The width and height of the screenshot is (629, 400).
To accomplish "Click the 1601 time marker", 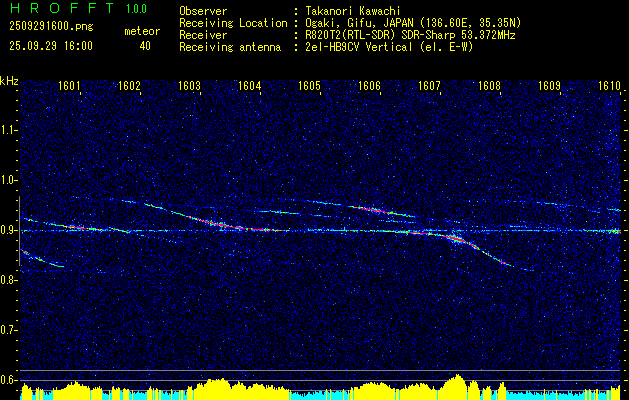I will tap(69, 85).
